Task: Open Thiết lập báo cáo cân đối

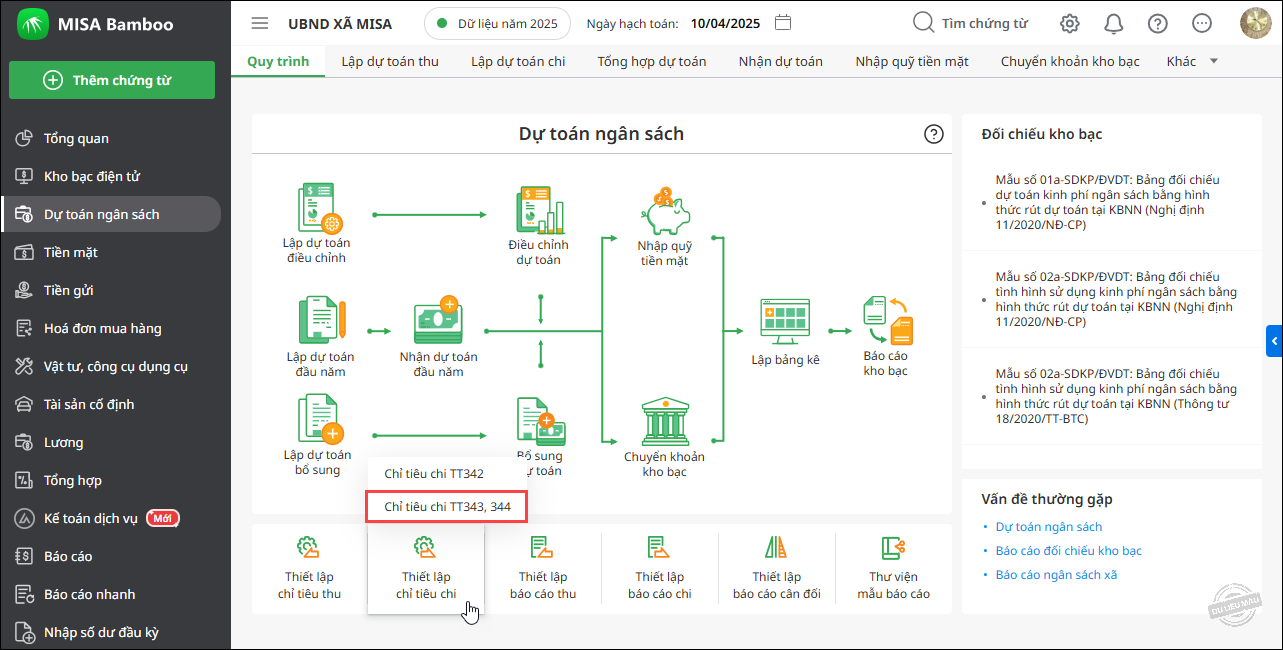Action: (777, 568)
